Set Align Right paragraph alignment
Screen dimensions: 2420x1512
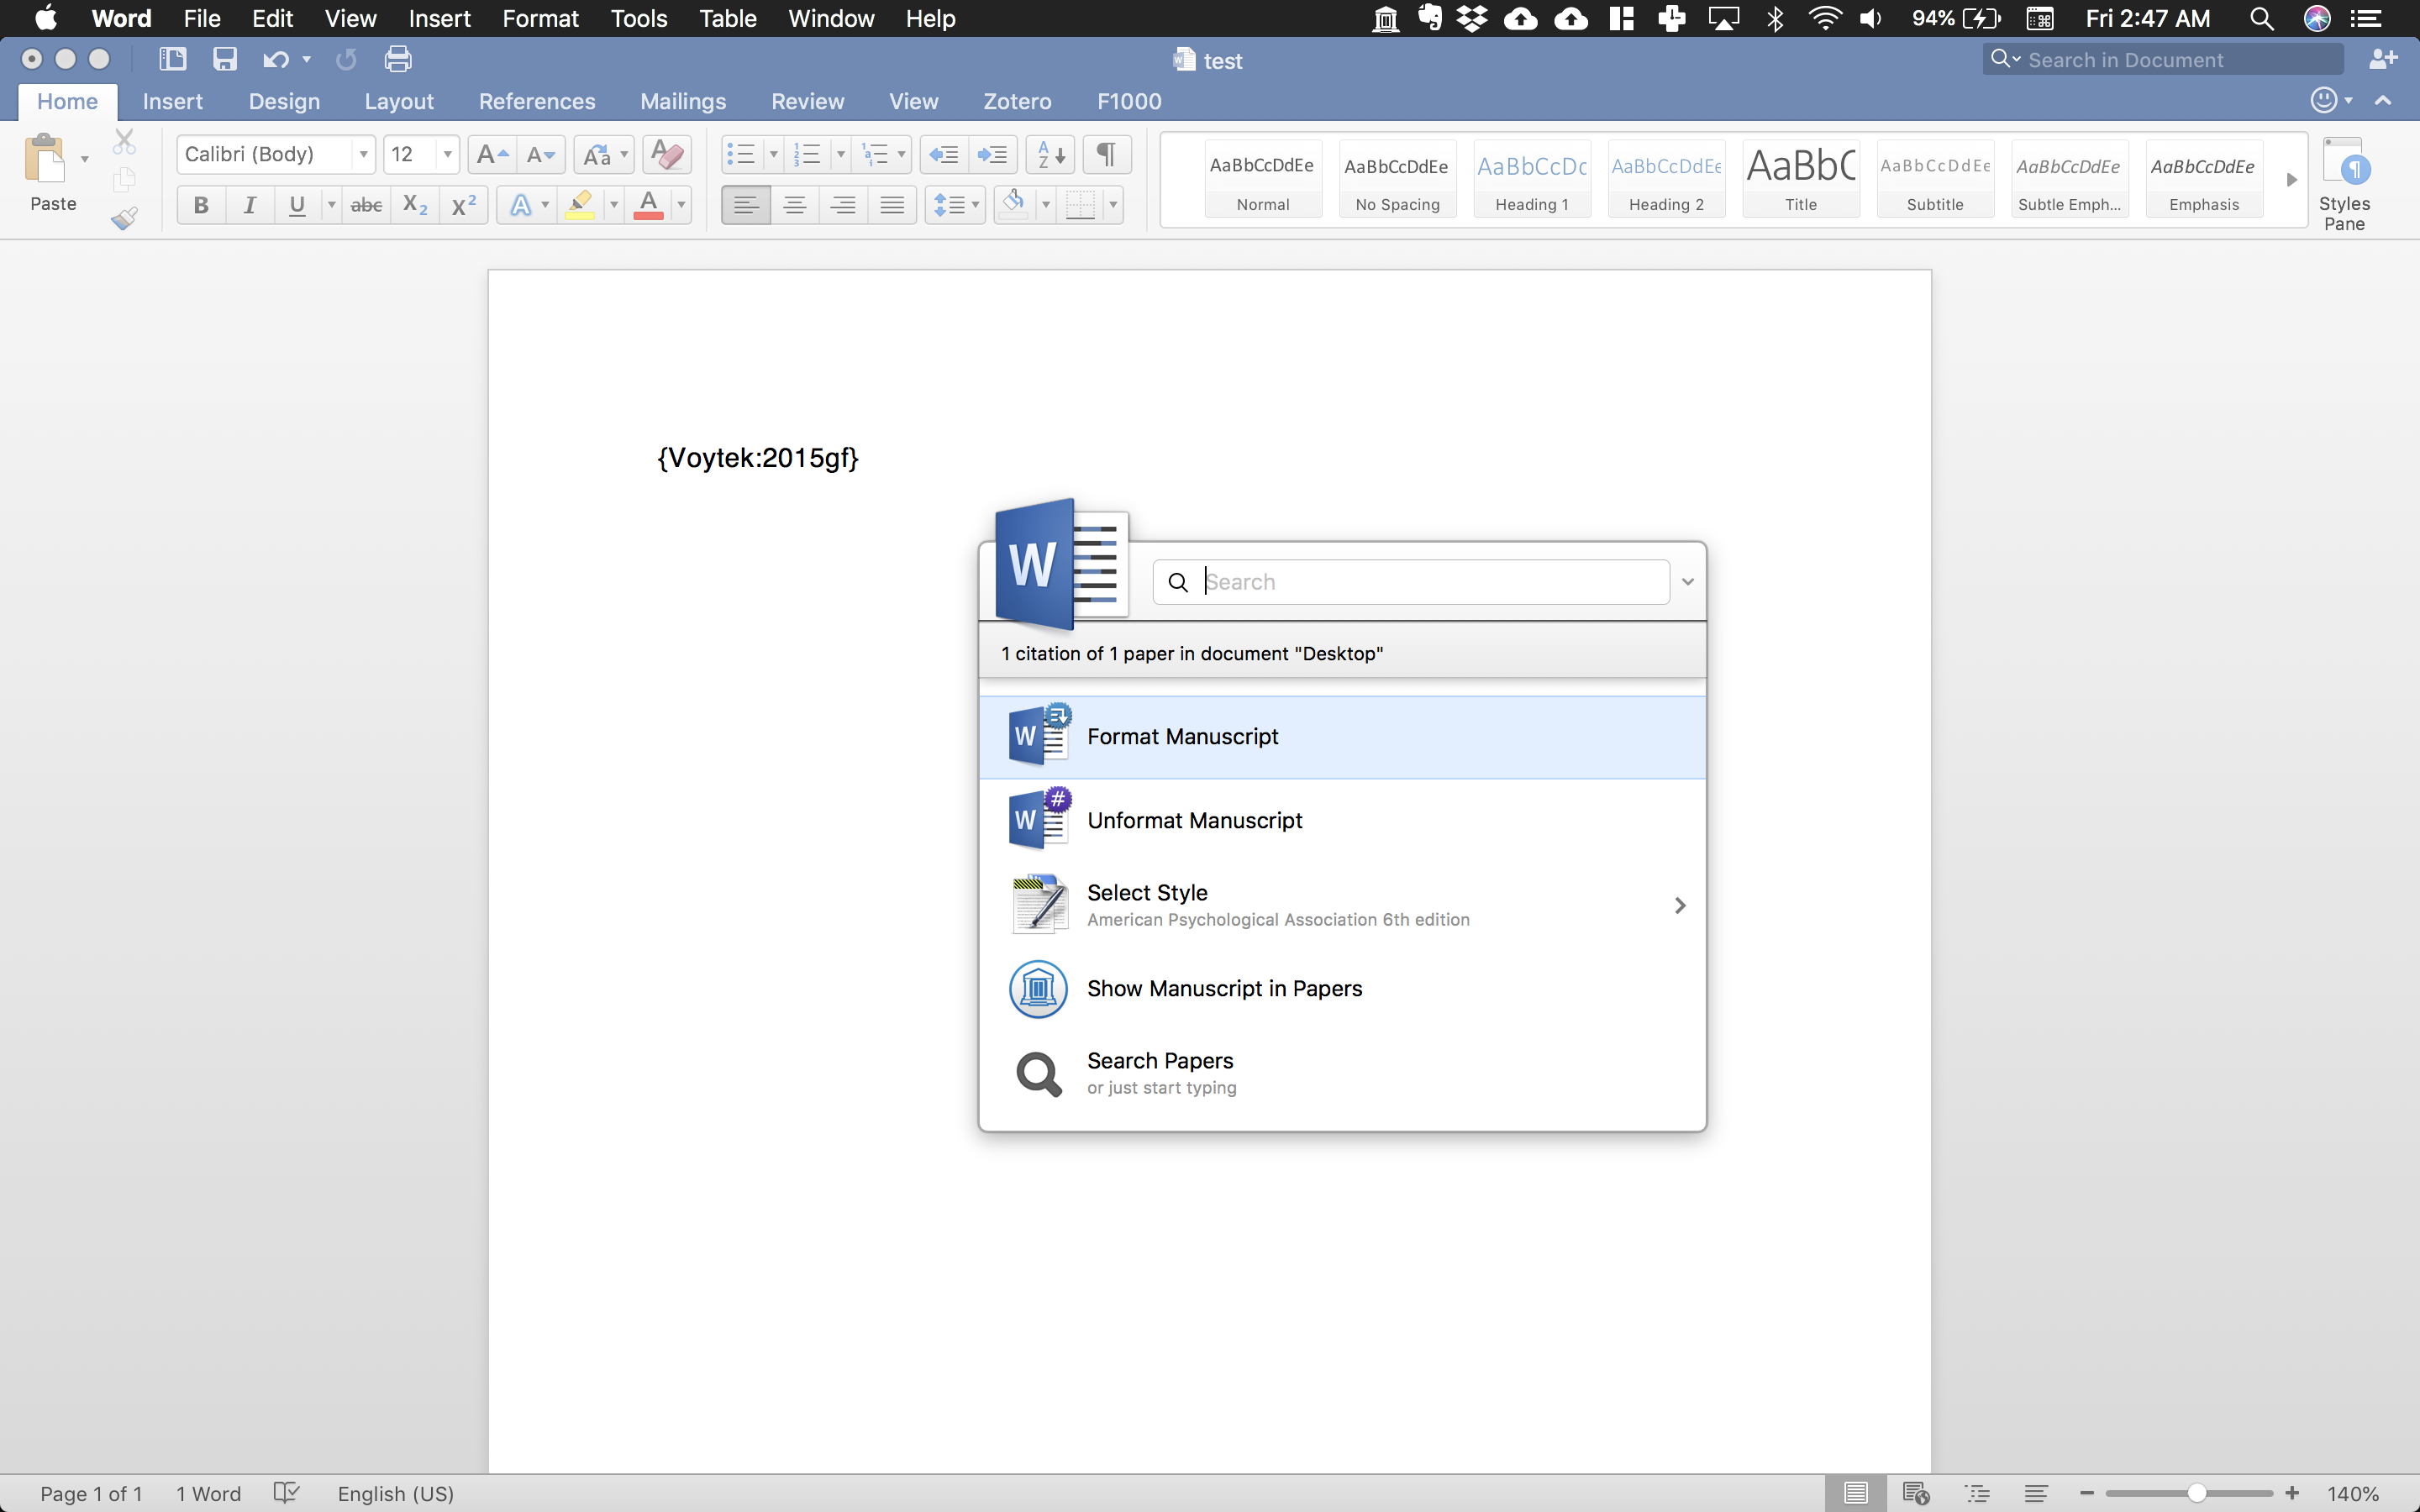click(x=843, y=206)
